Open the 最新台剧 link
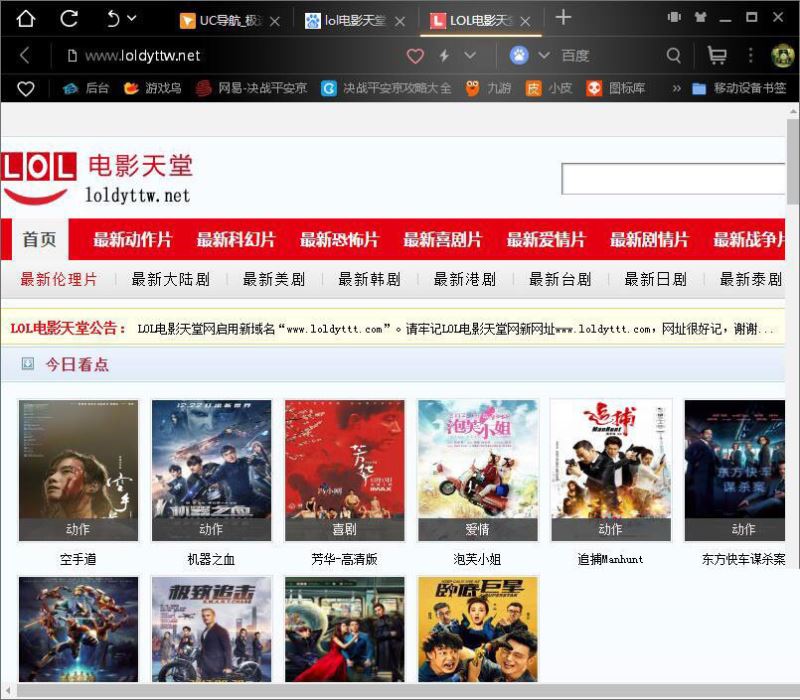Image resolution: width=800 pixels, height=700 pixels. tap(560, 279)
